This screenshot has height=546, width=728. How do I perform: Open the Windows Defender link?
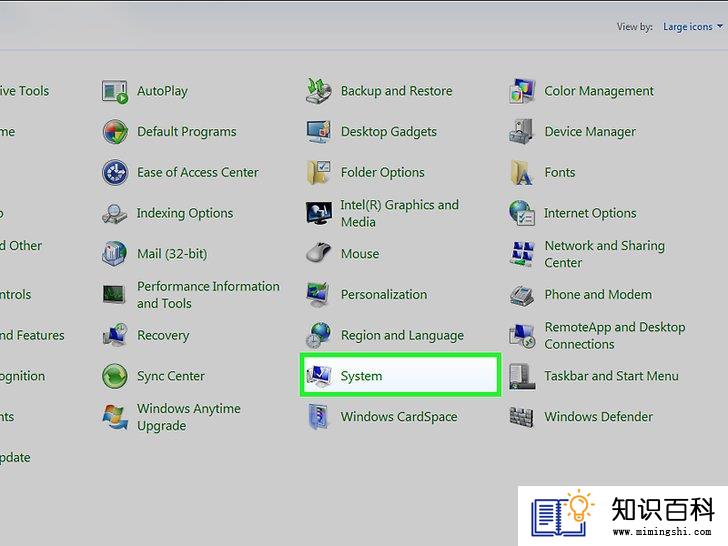coord(598,416)
